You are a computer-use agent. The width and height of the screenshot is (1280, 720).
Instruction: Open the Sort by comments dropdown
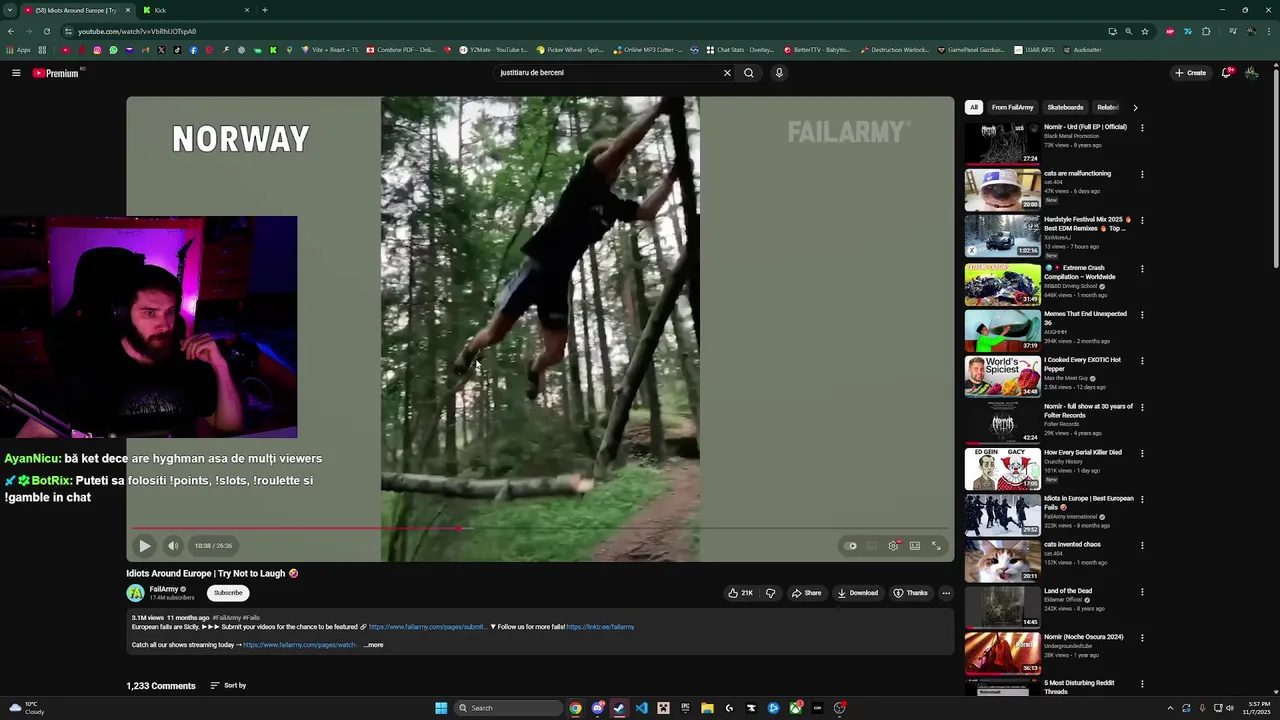[x=228, y=686]
